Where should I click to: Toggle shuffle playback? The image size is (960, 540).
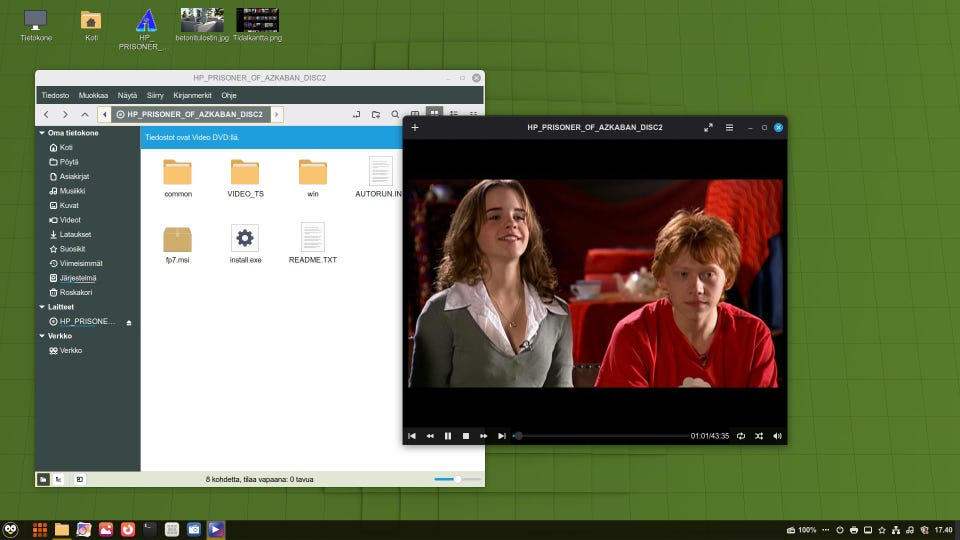[759, 436]
